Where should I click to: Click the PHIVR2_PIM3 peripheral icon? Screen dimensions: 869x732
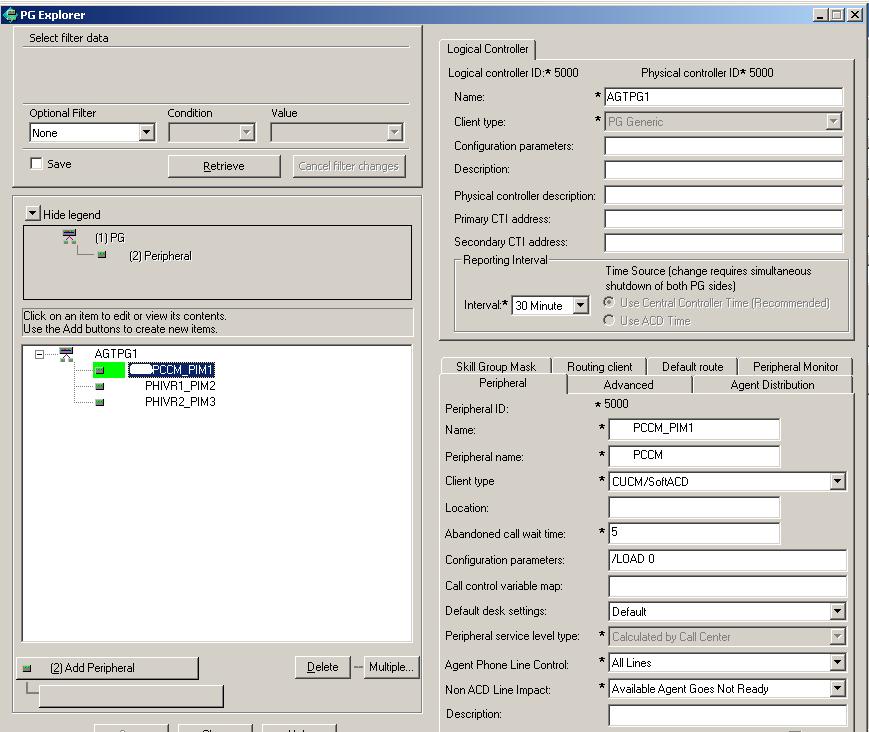(100, 402)
